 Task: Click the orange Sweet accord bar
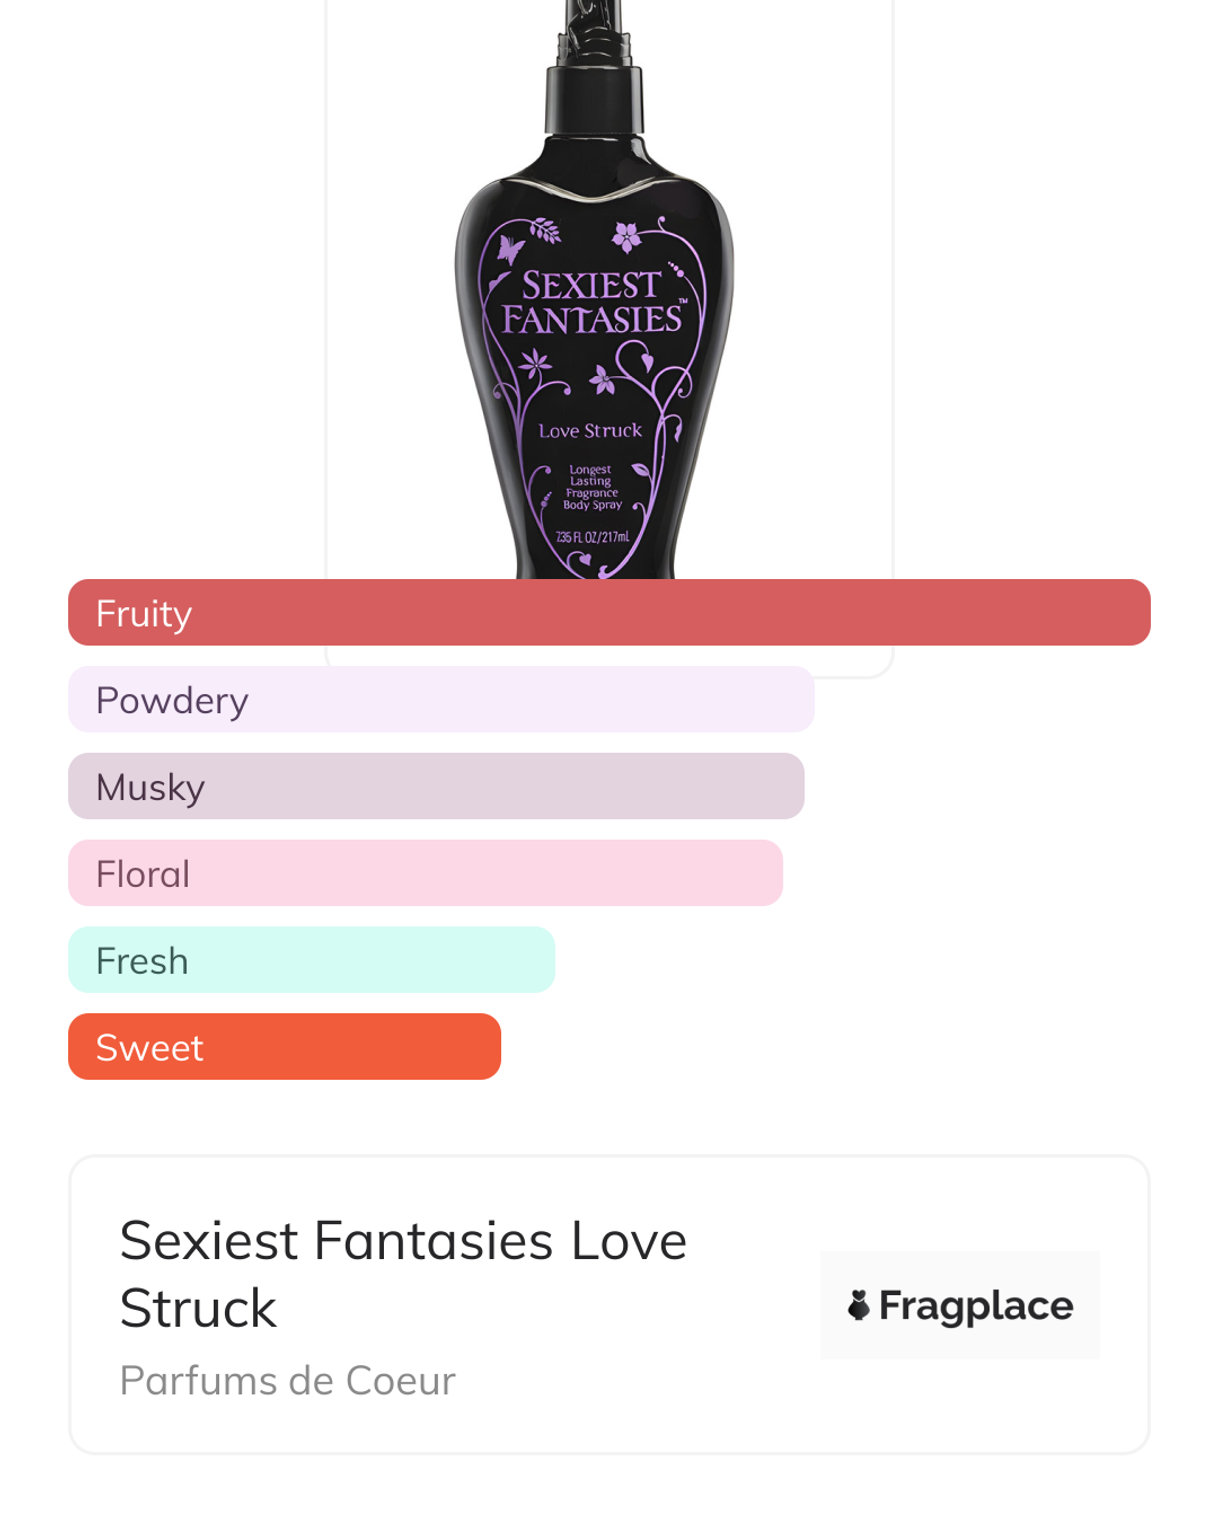pos(284,1047)
